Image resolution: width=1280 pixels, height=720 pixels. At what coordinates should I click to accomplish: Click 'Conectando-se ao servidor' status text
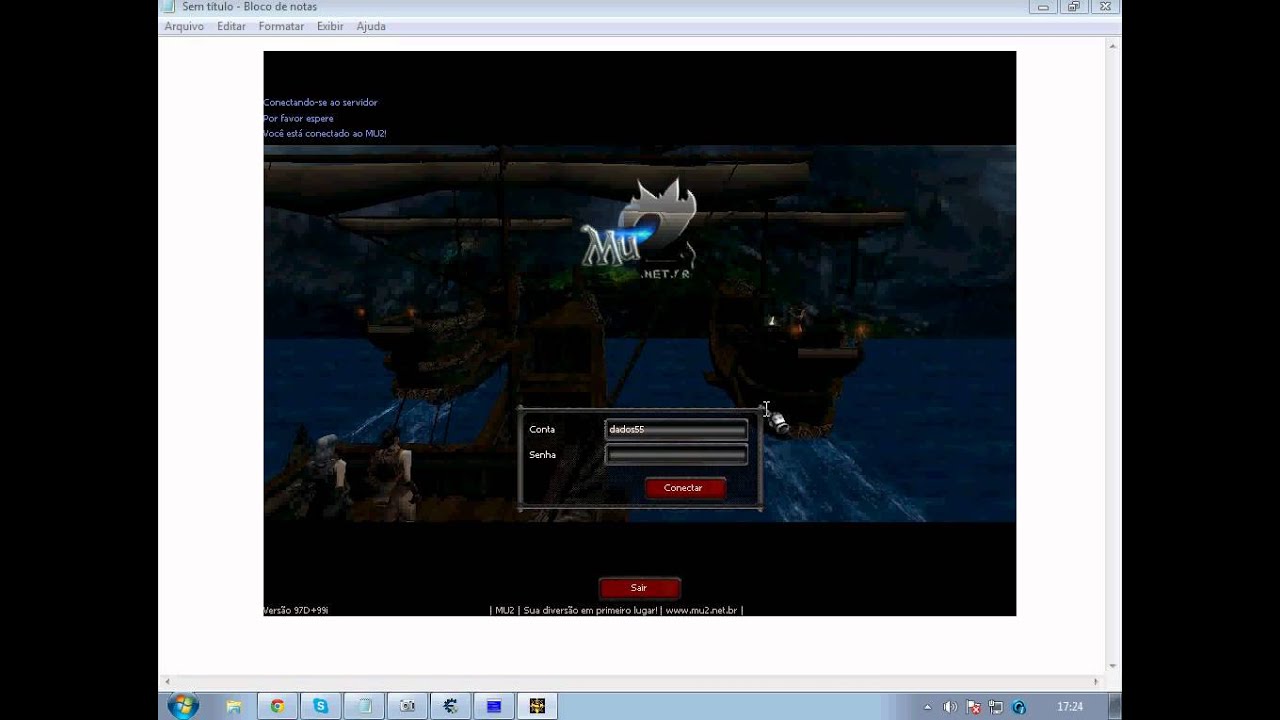point(320,102)
